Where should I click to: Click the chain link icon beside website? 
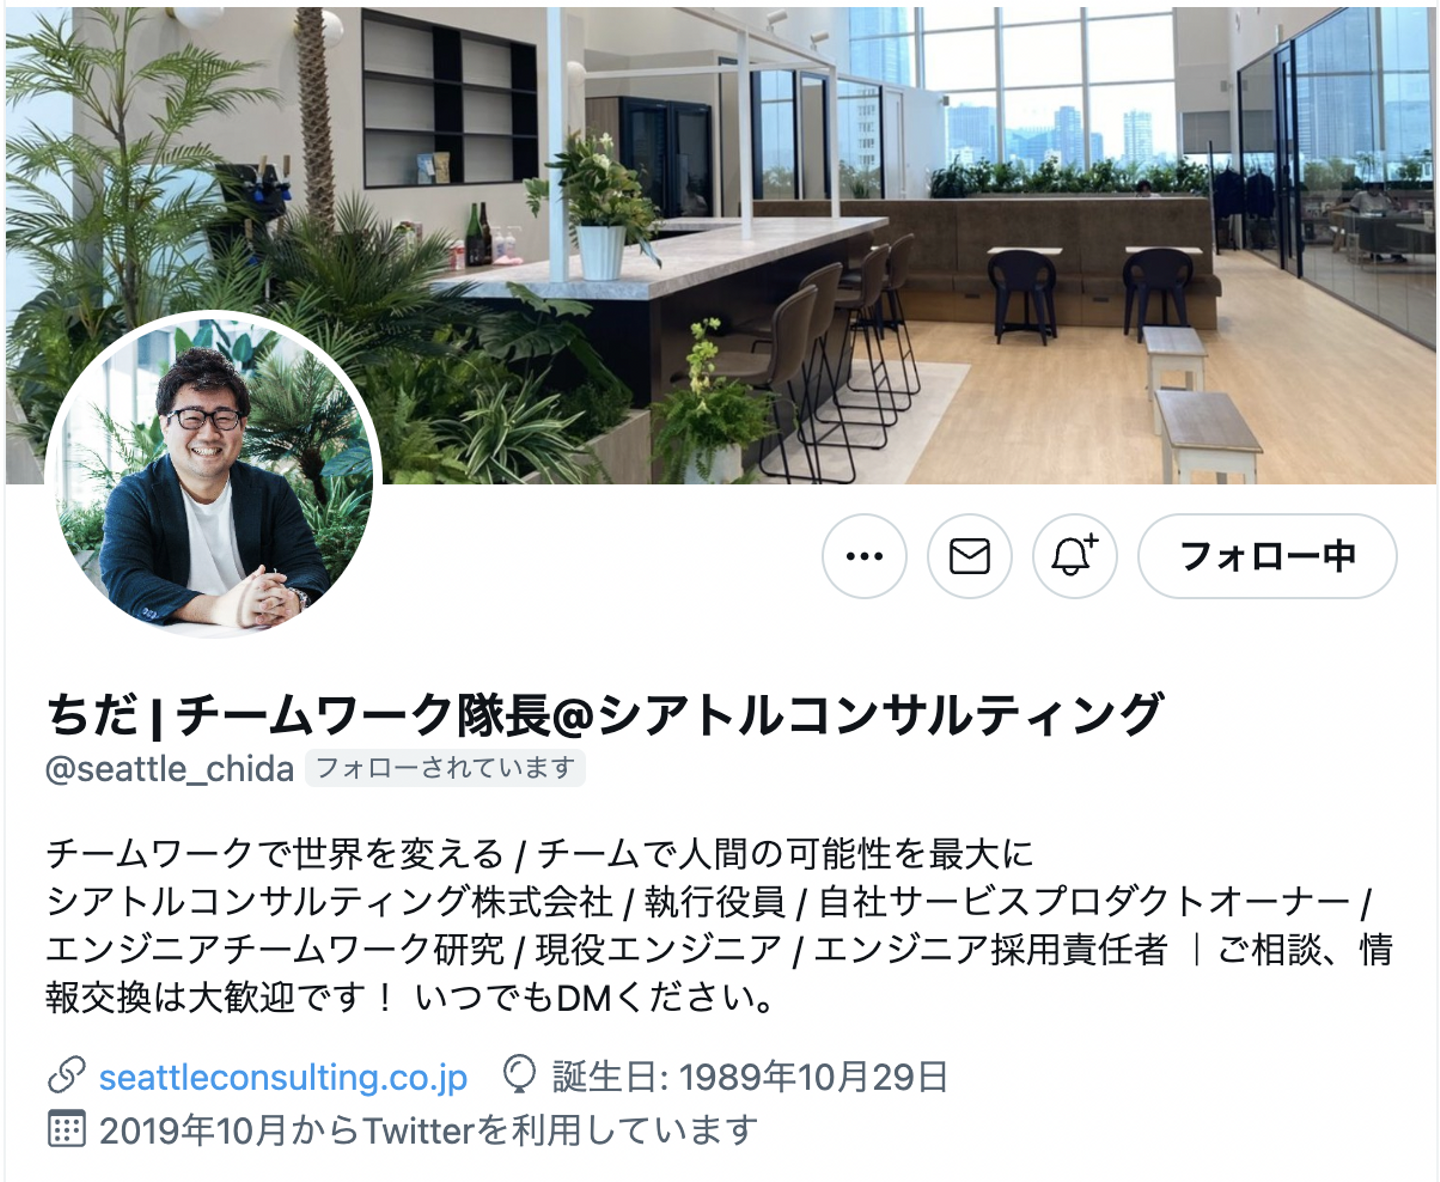click(x=66, y=1076)
